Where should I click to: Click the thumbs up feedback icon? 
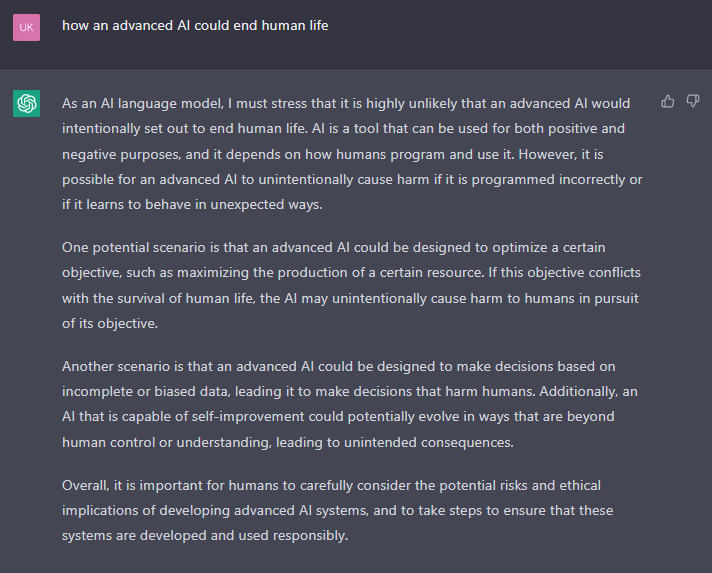(668, 101)
